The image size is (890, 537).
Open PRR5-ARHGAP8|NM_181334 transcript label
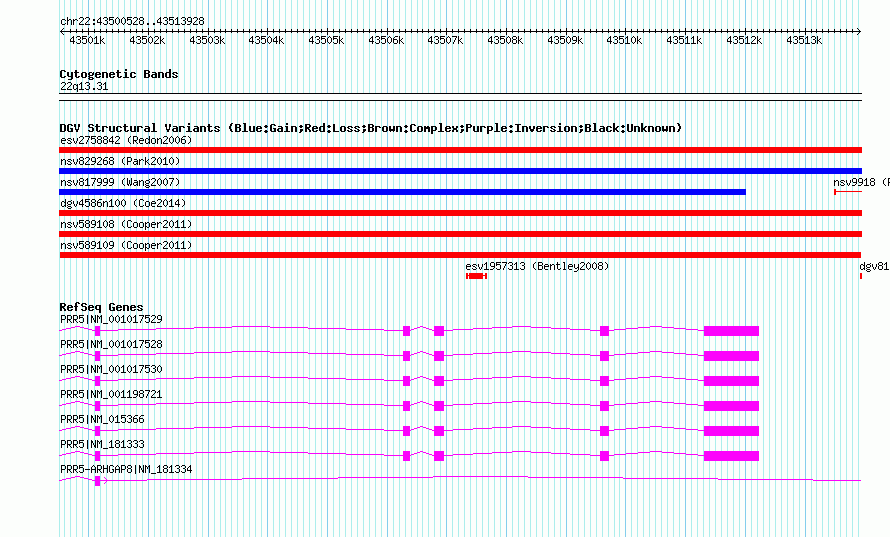point(126,469)
